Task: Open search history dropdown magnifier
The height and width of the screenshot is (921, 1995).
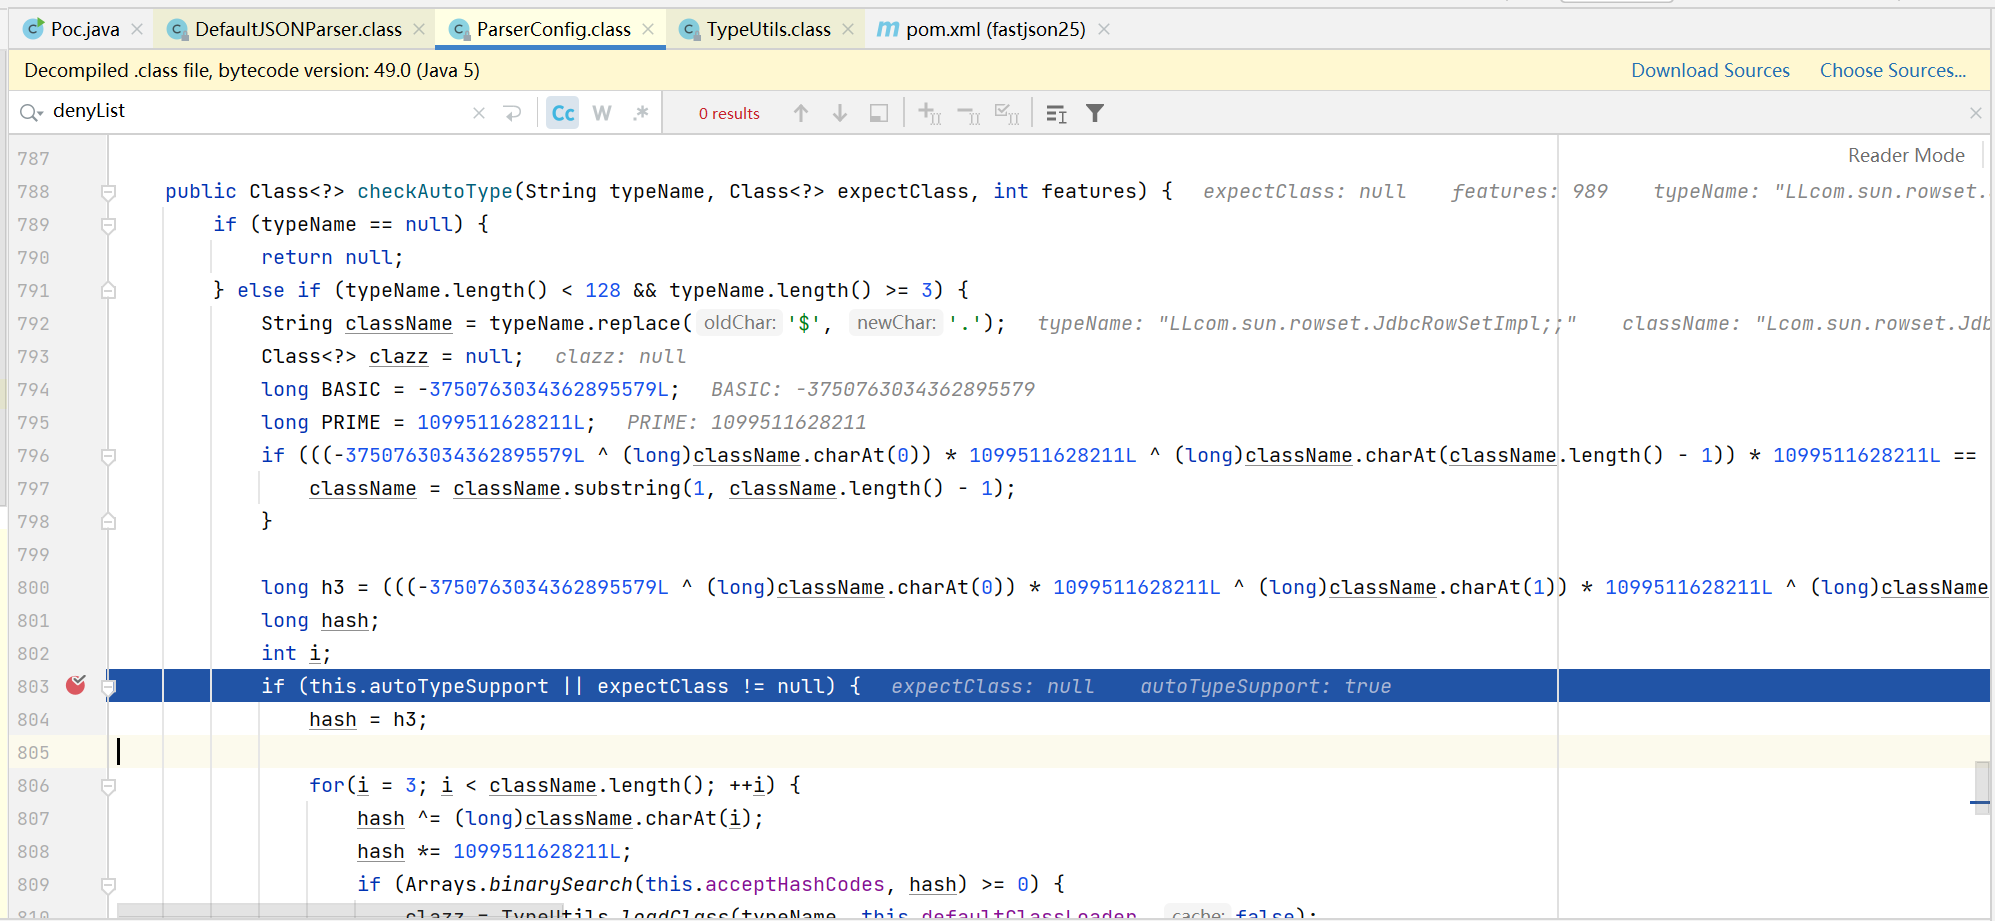Action: pos(31,112)
